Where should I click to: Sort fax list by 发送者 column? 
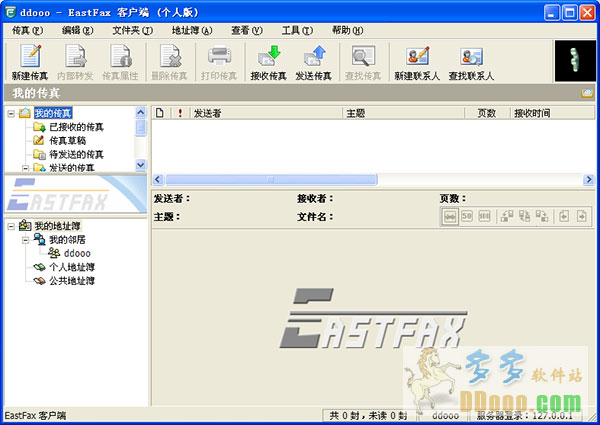pyautogui.click(x=266, y=113)
